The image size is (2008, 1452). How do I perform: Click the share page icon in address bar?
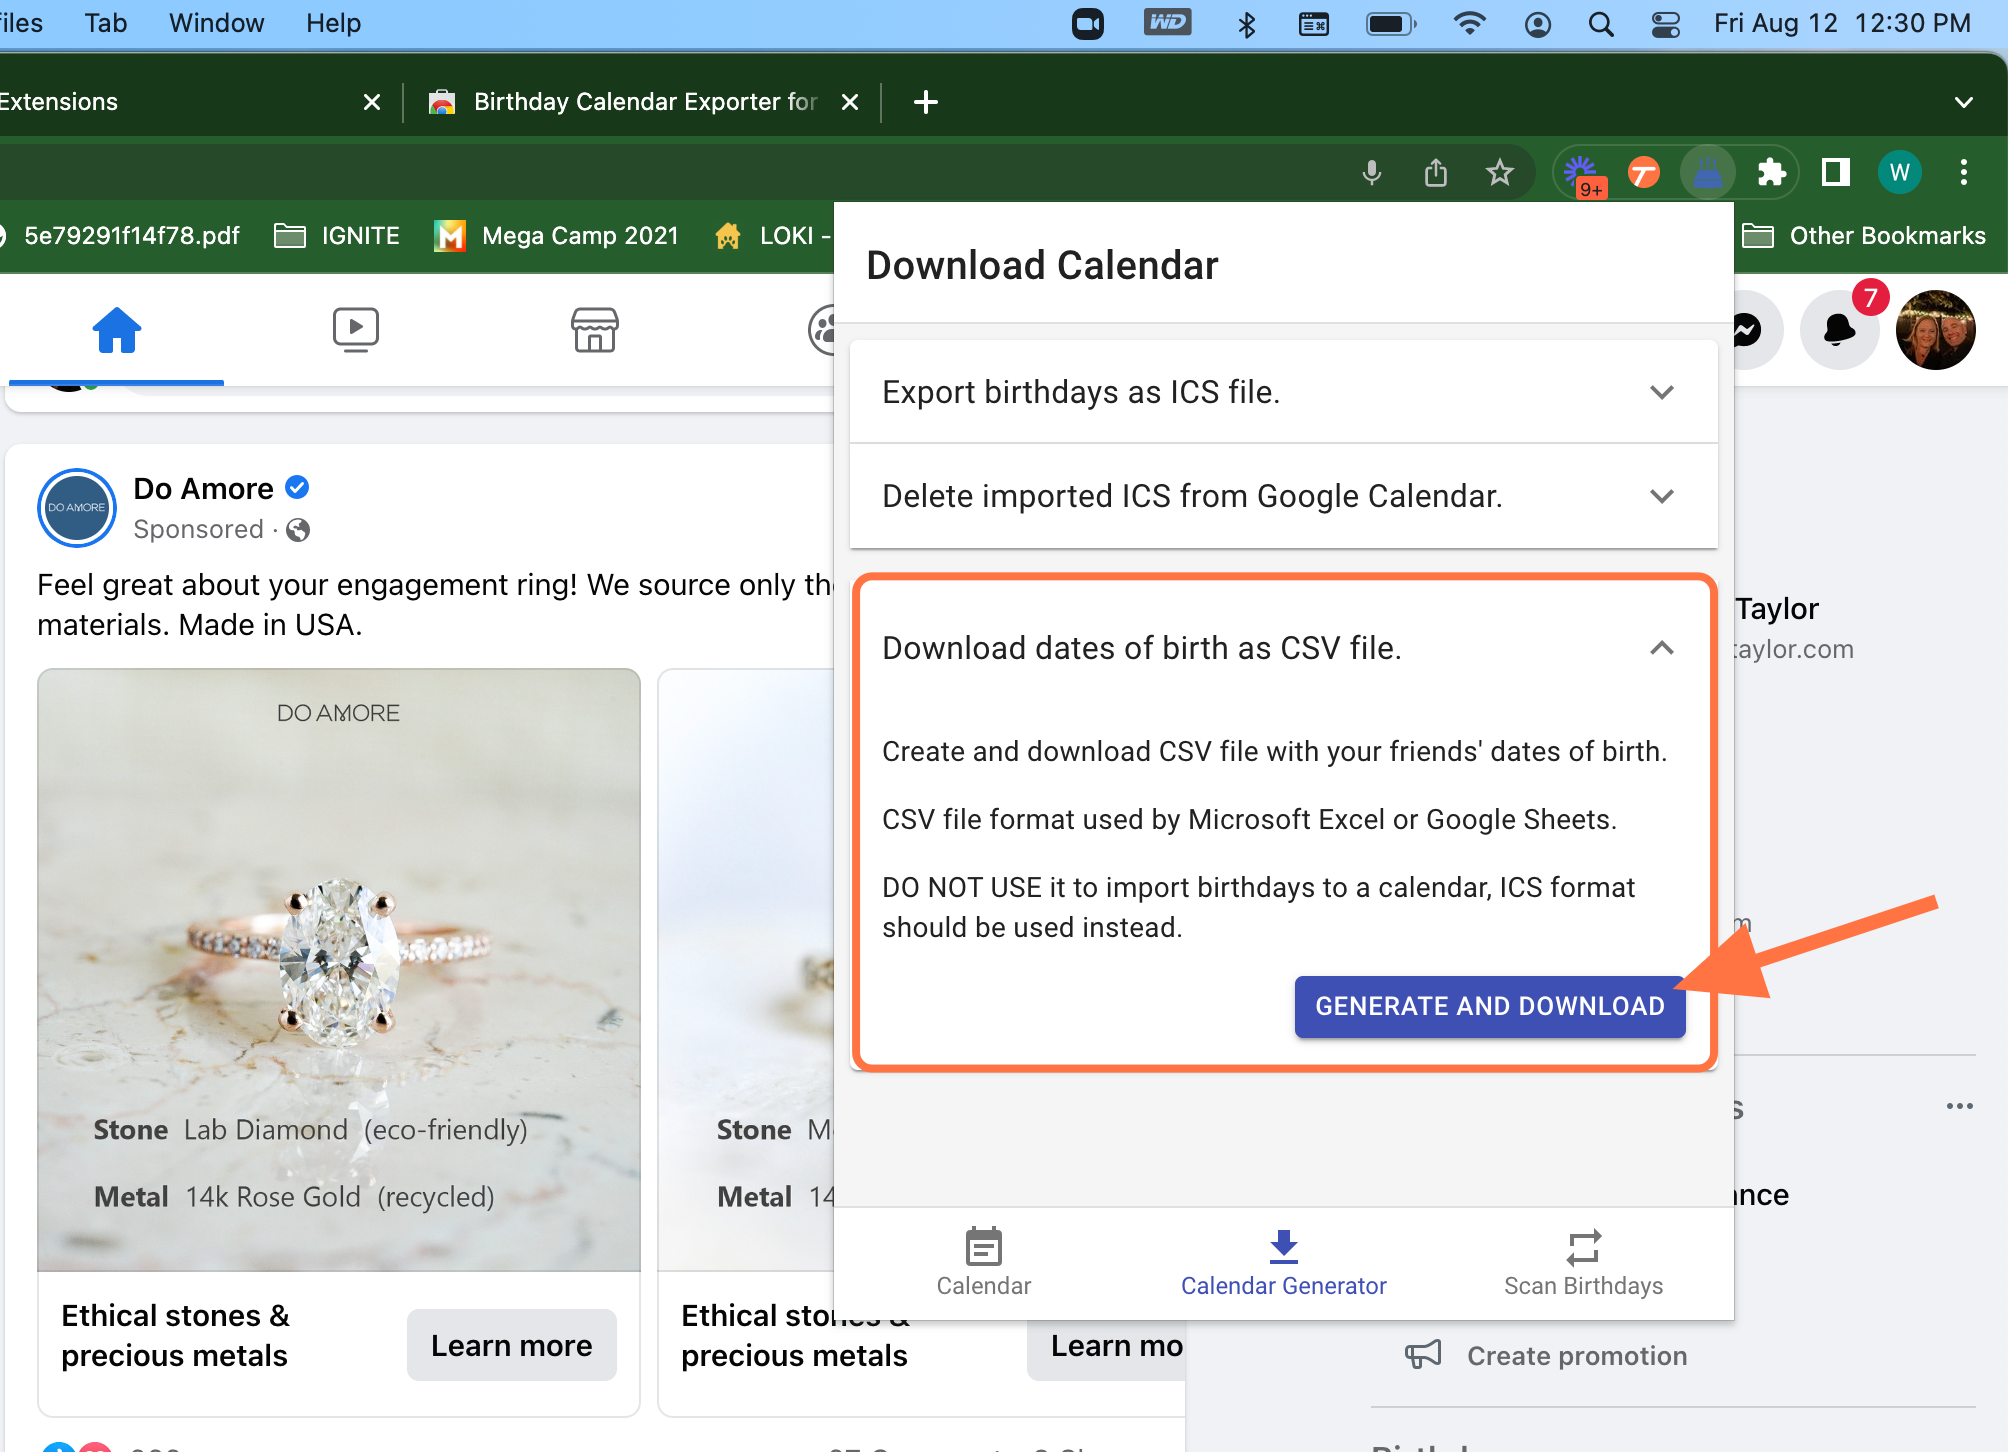point(1436,173)
